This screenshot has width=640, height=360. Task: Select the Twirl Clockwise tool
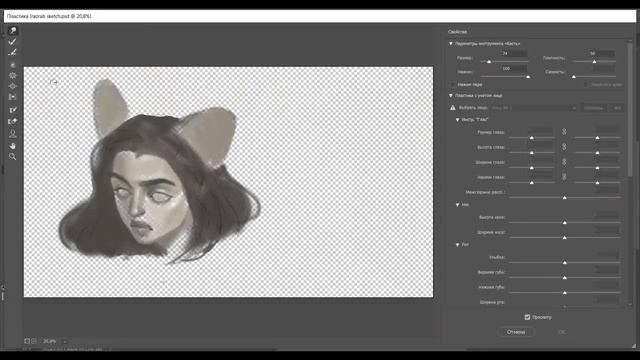click(13, 65)
